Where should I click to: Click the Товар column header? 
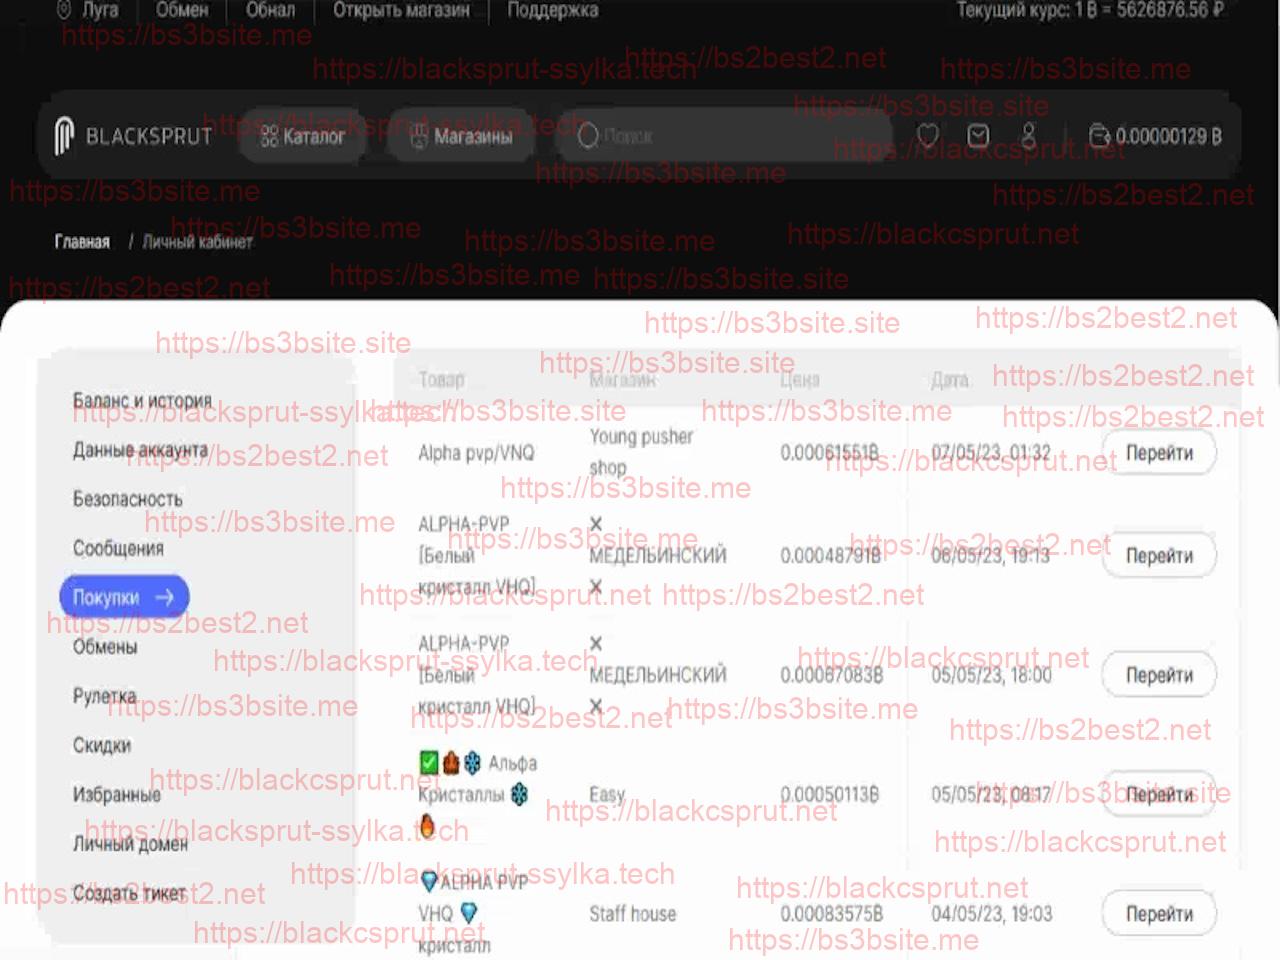click(441, 380)
